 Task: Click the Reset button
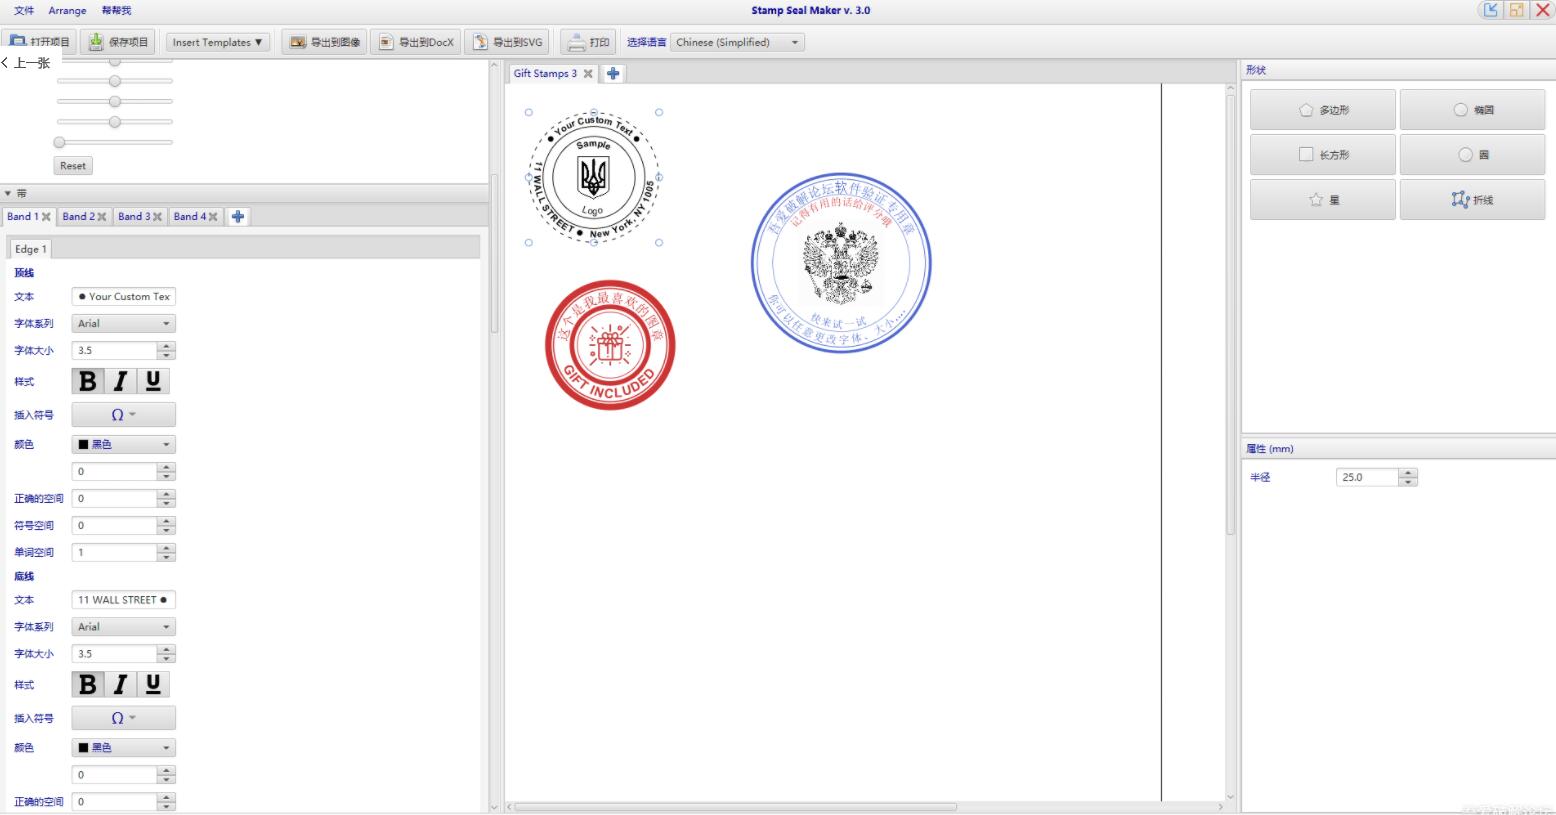[x=73, y=166]
